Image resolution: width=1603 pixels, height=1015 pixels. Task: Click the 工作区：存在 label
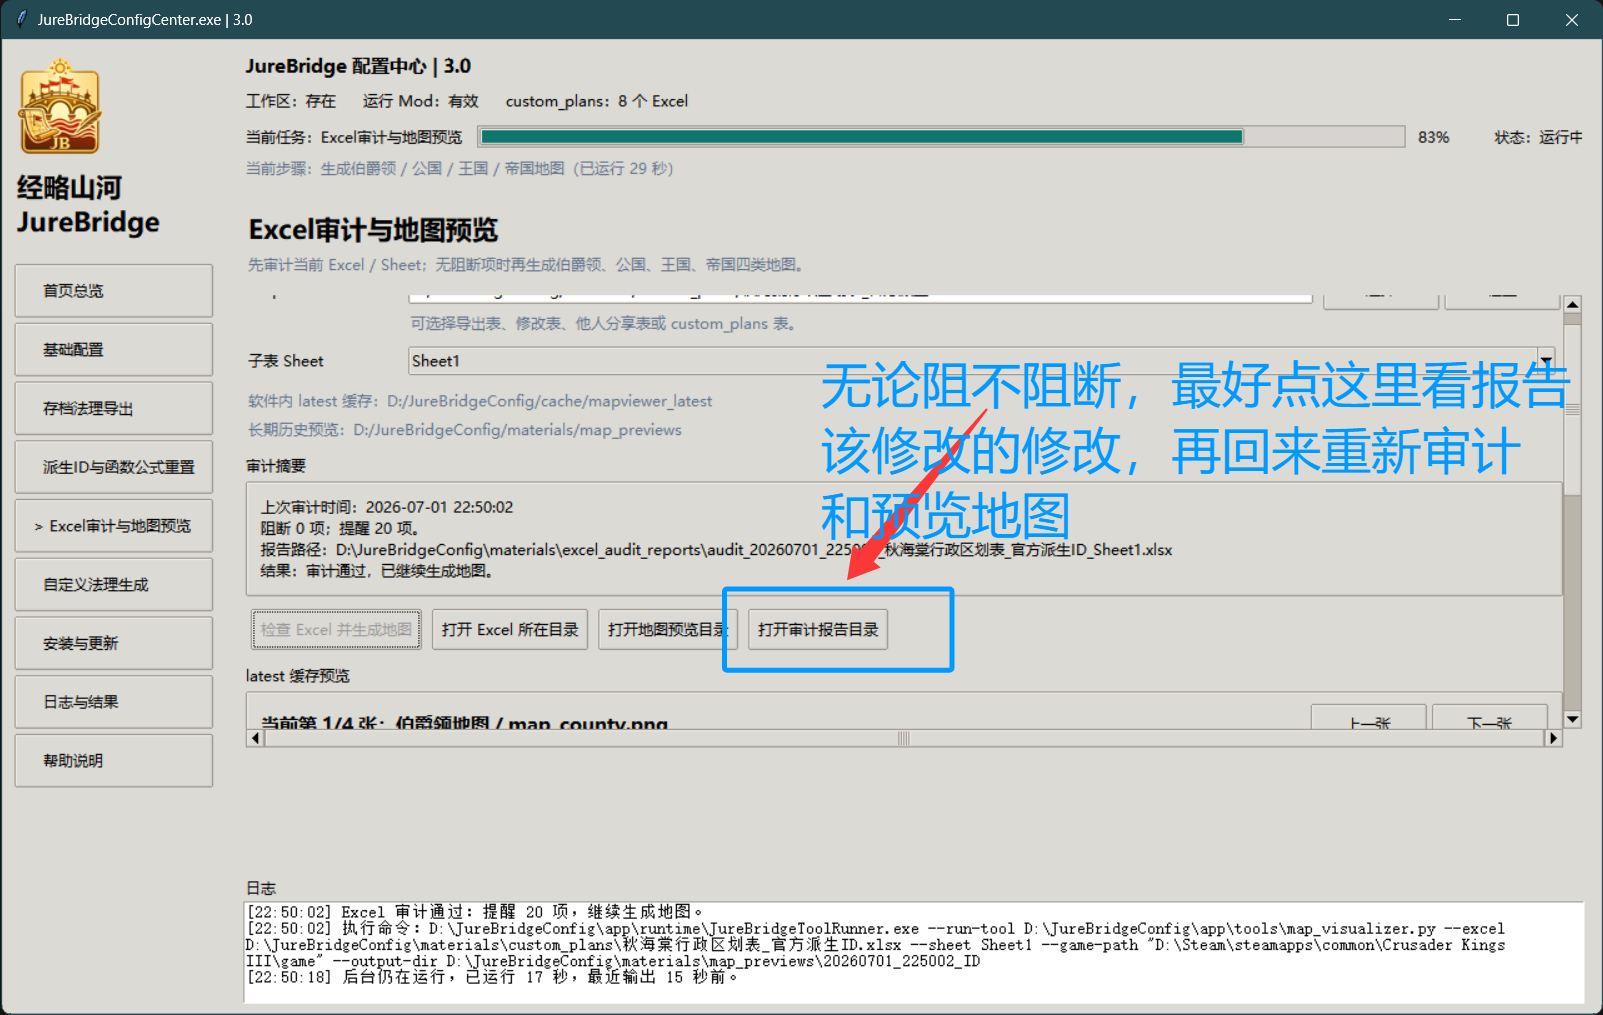coord(291,101)
